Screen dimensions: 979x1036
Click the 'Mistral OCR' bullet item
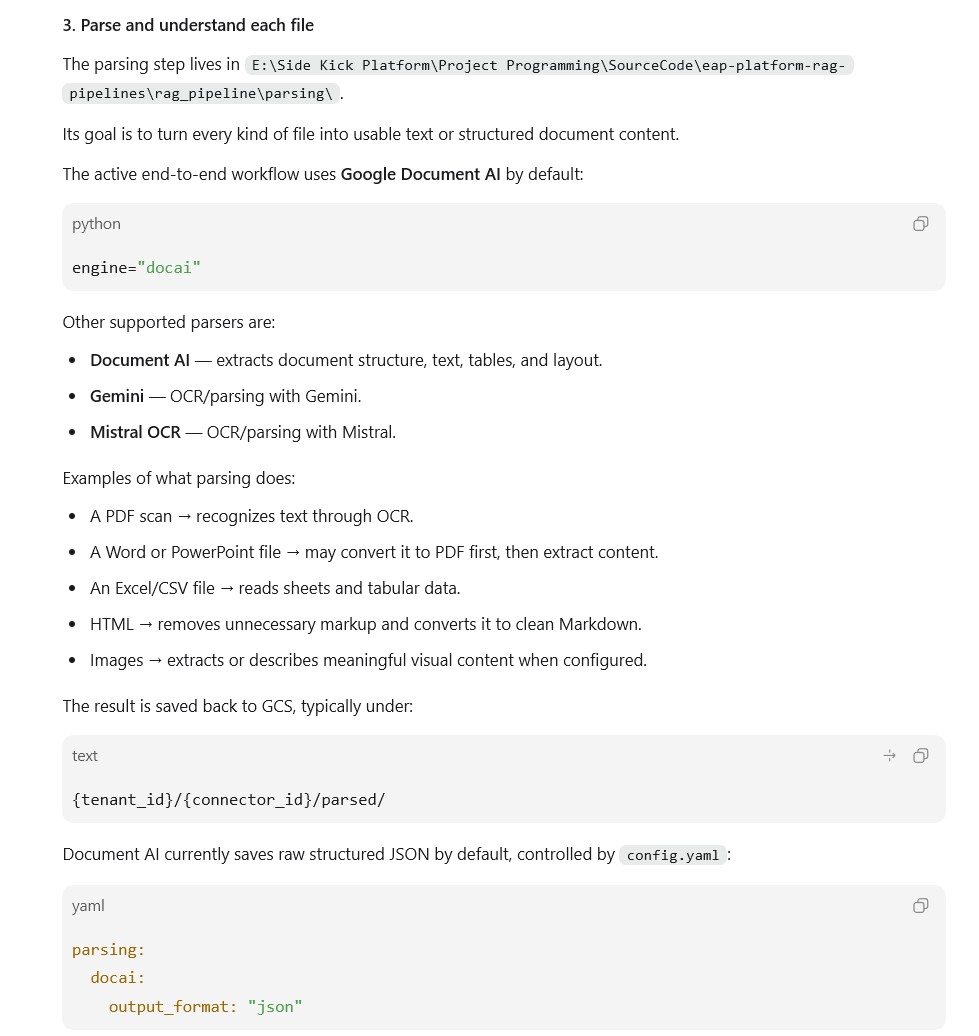point(242,432)
